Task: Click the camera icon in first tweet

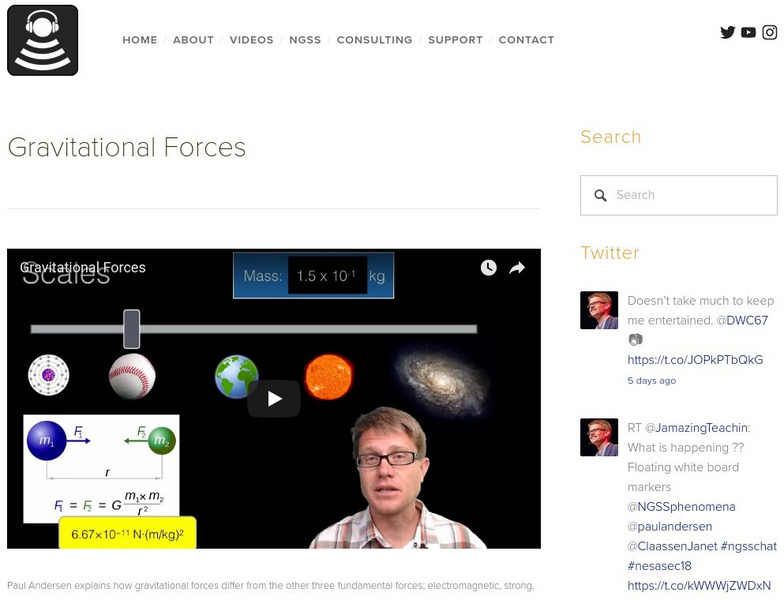Action: (635, 340)
